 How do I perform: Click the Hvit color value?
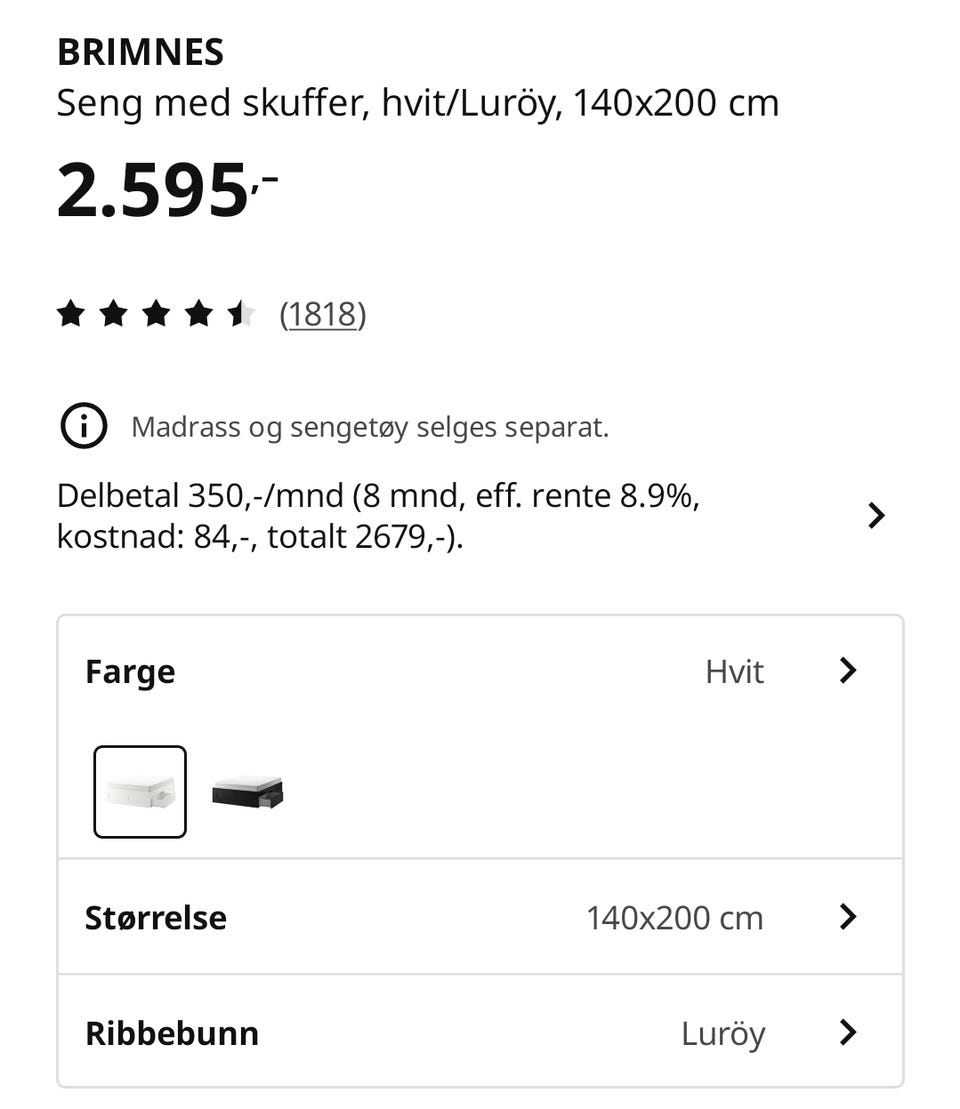[x=734, y=671]
